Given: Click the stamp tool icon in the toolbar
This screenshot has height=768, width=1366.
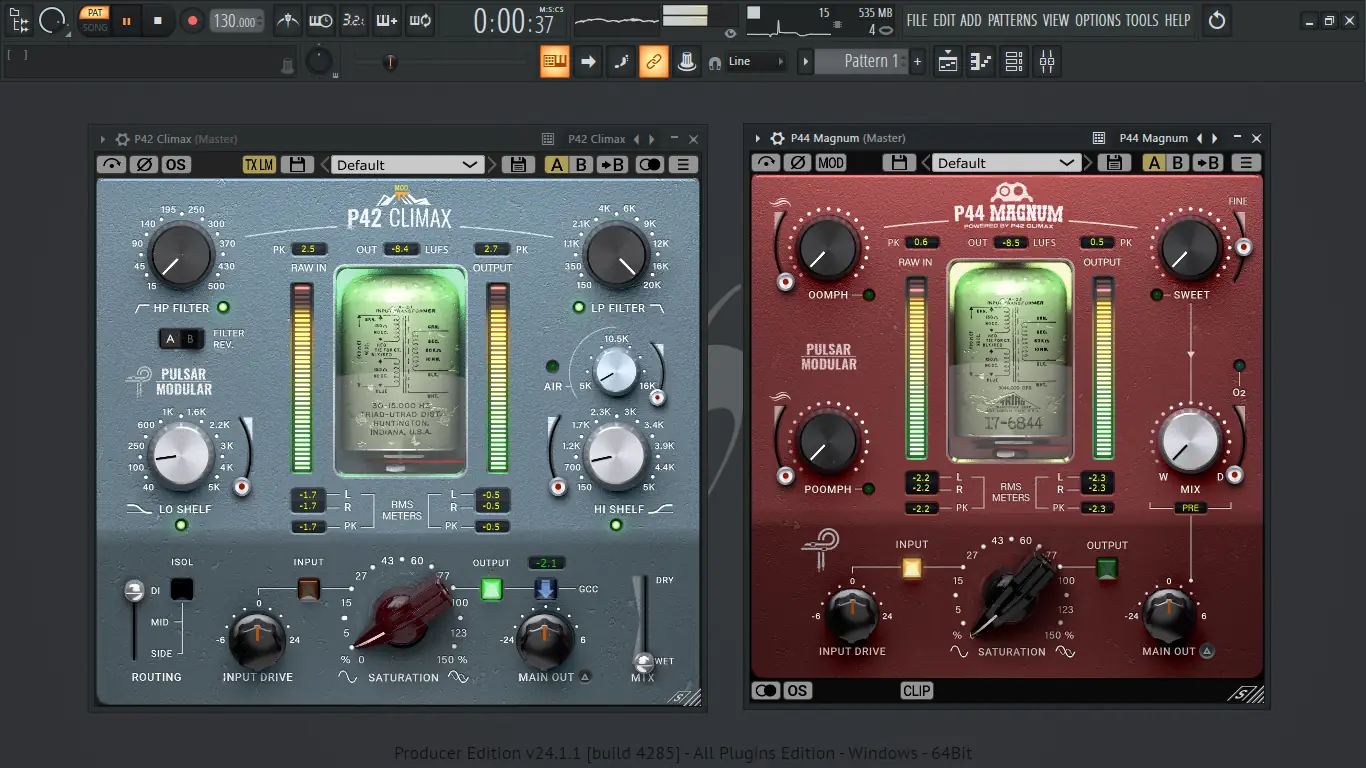Looking at the screenshot, I should pos(686,62).
